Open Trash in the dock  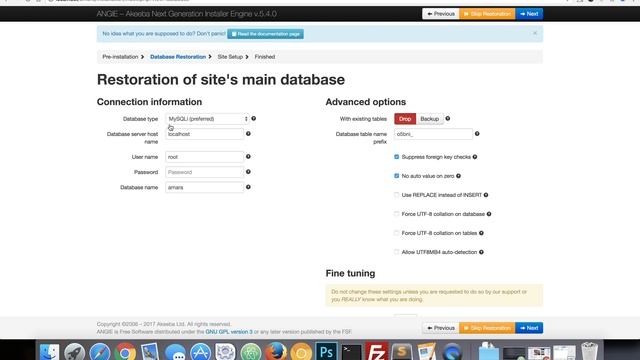(x=589, y=351)
